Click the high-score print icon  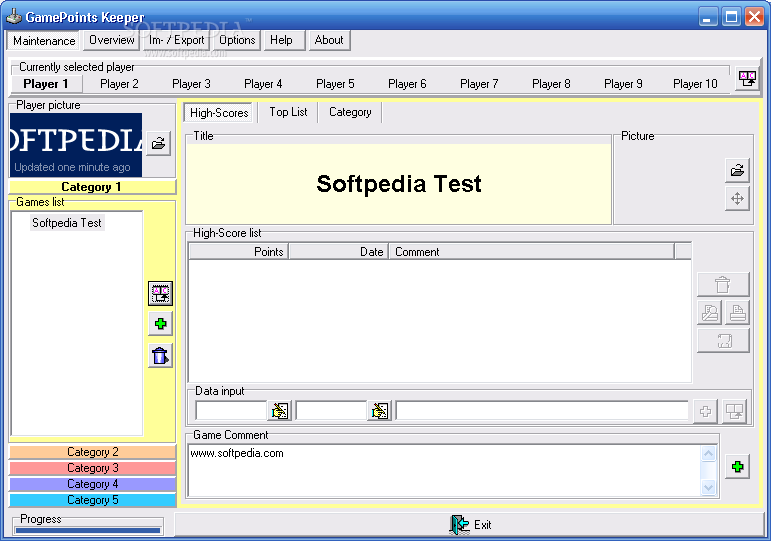click(x=737, y=312)
